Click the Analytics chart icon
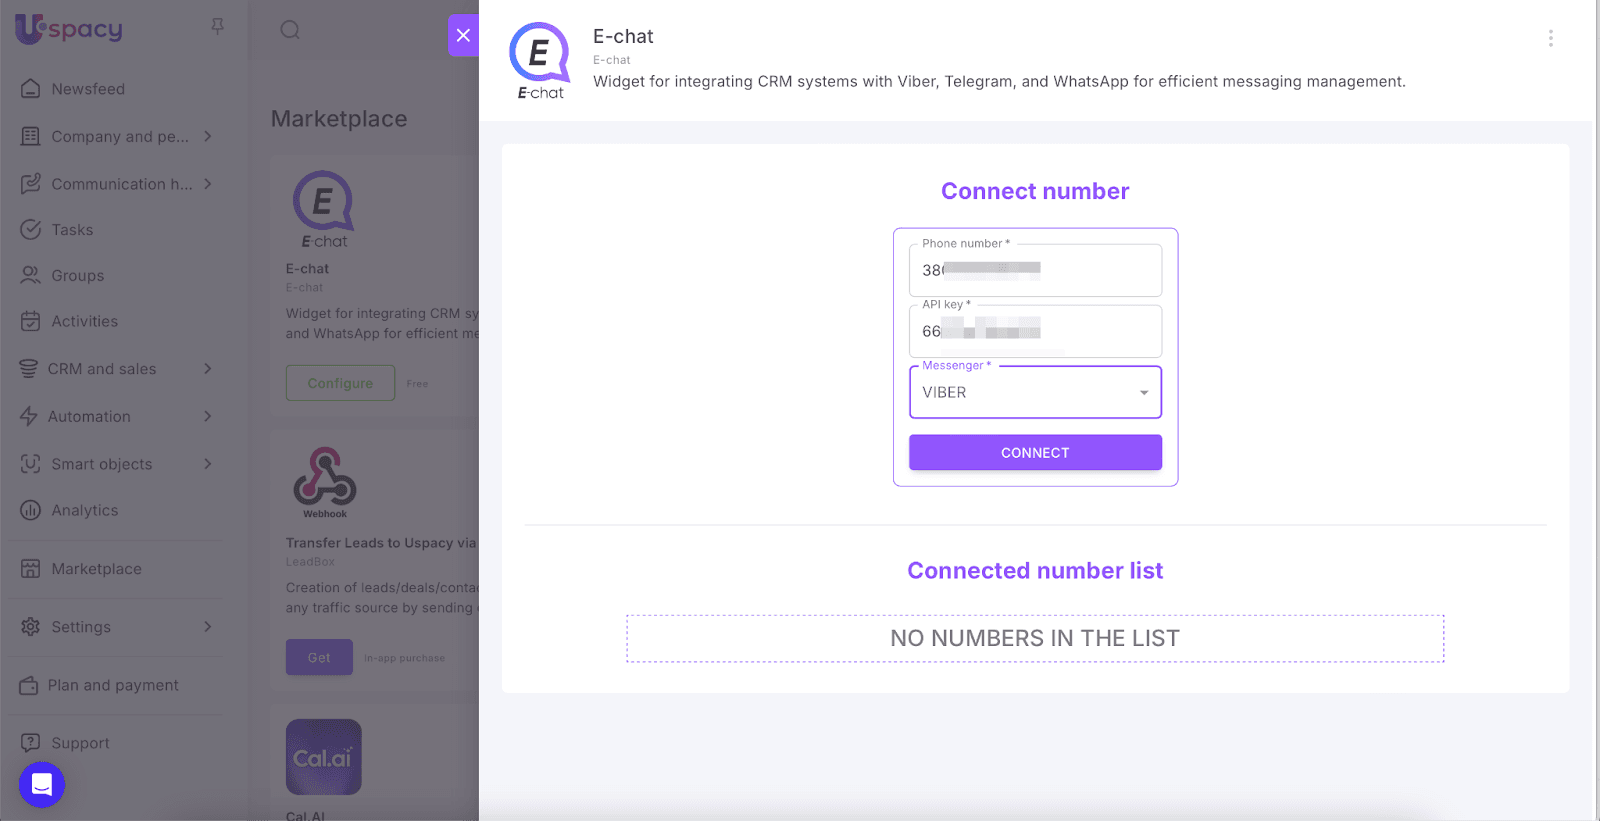1600x821 pixels. [31, 510]
